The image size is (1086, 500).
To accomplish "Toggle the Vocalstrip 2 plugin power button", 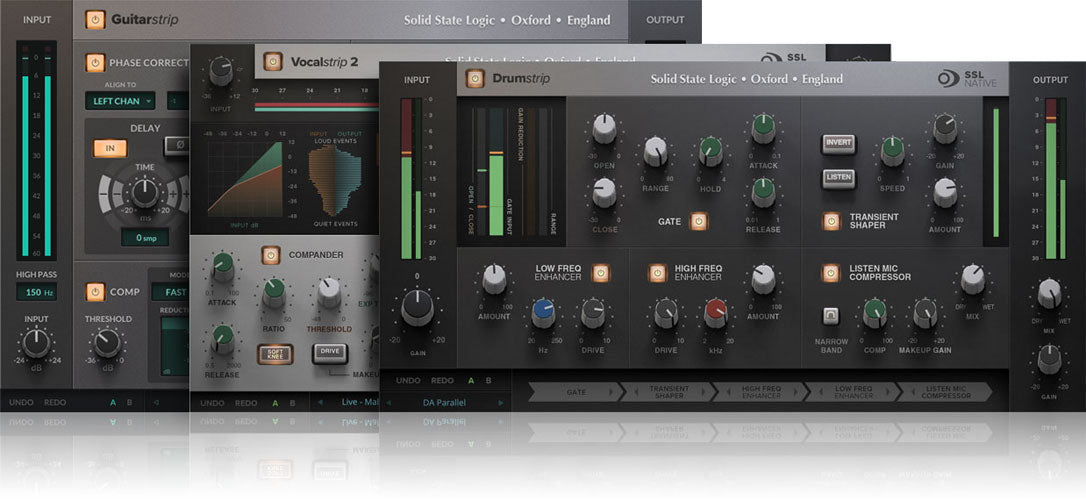I will click(x=273, y=62).
